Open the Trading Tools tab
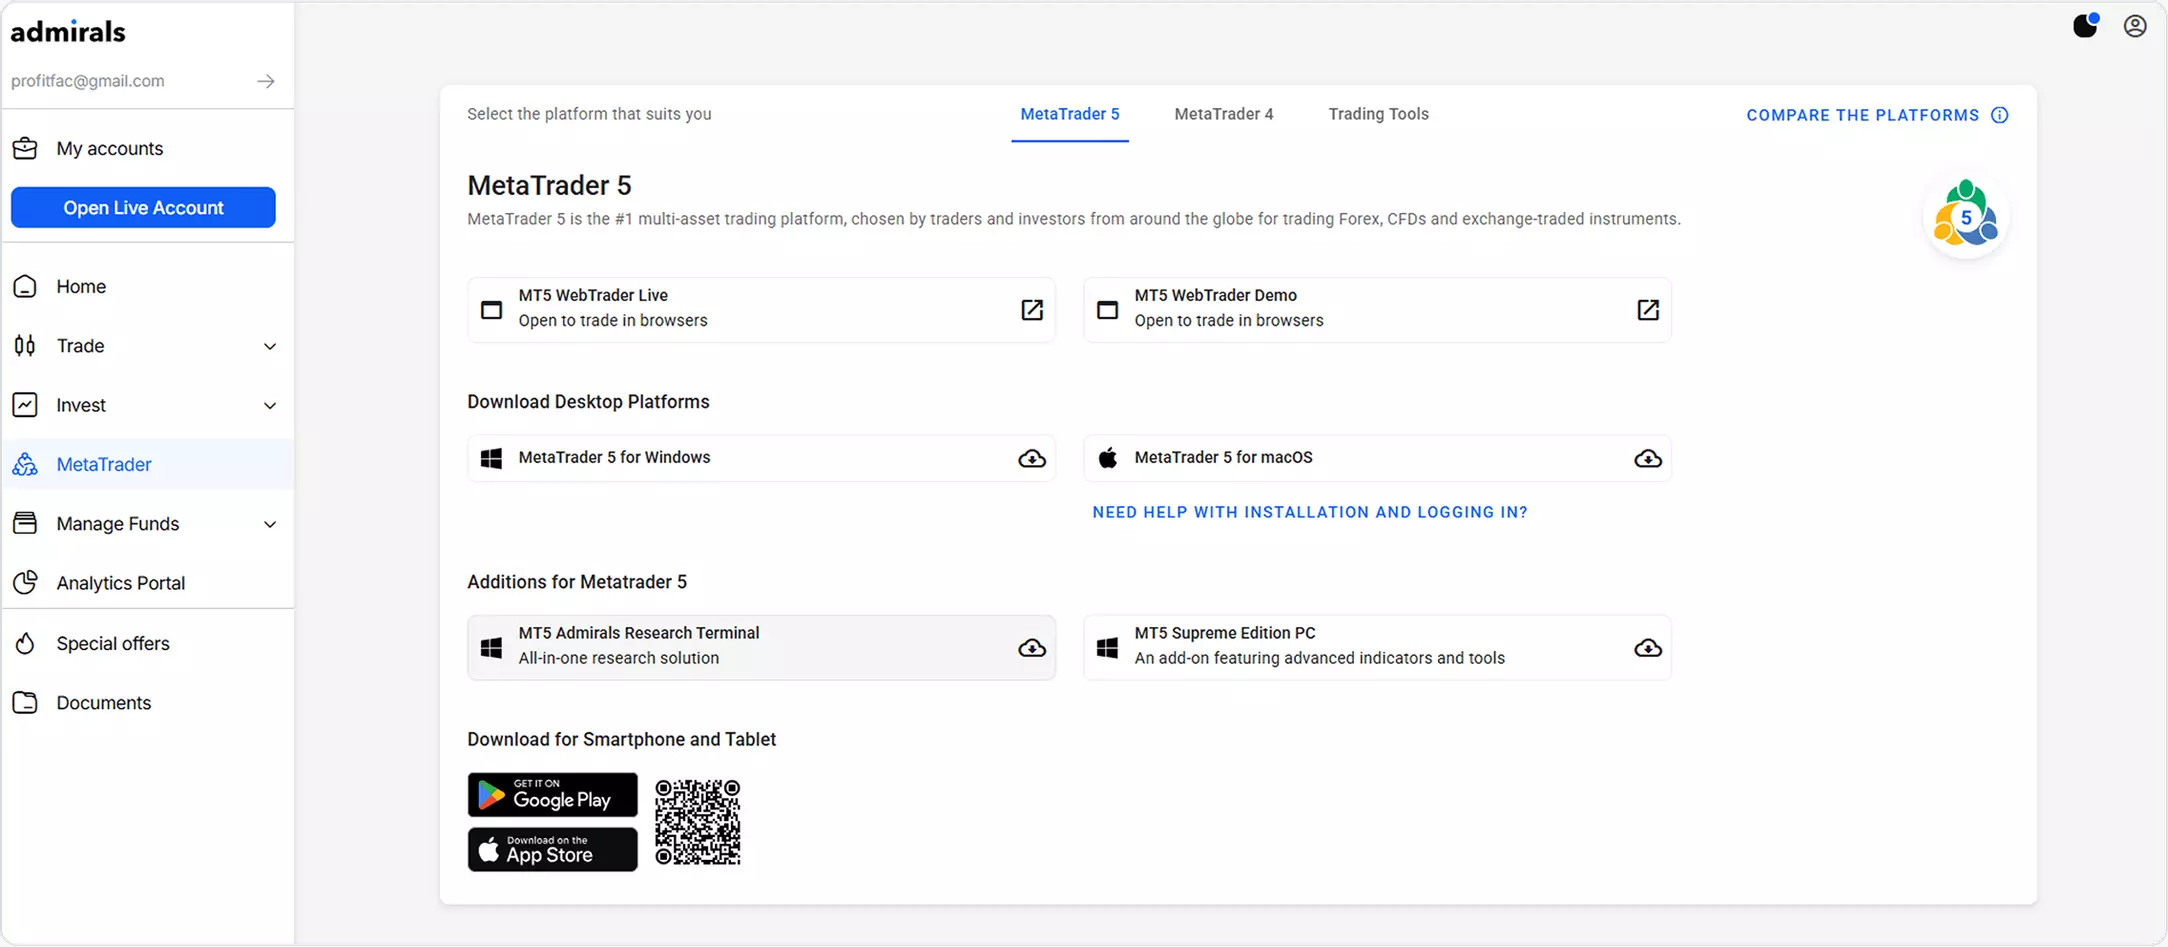The image size is (2168, 947). (x=1378, y=114)
